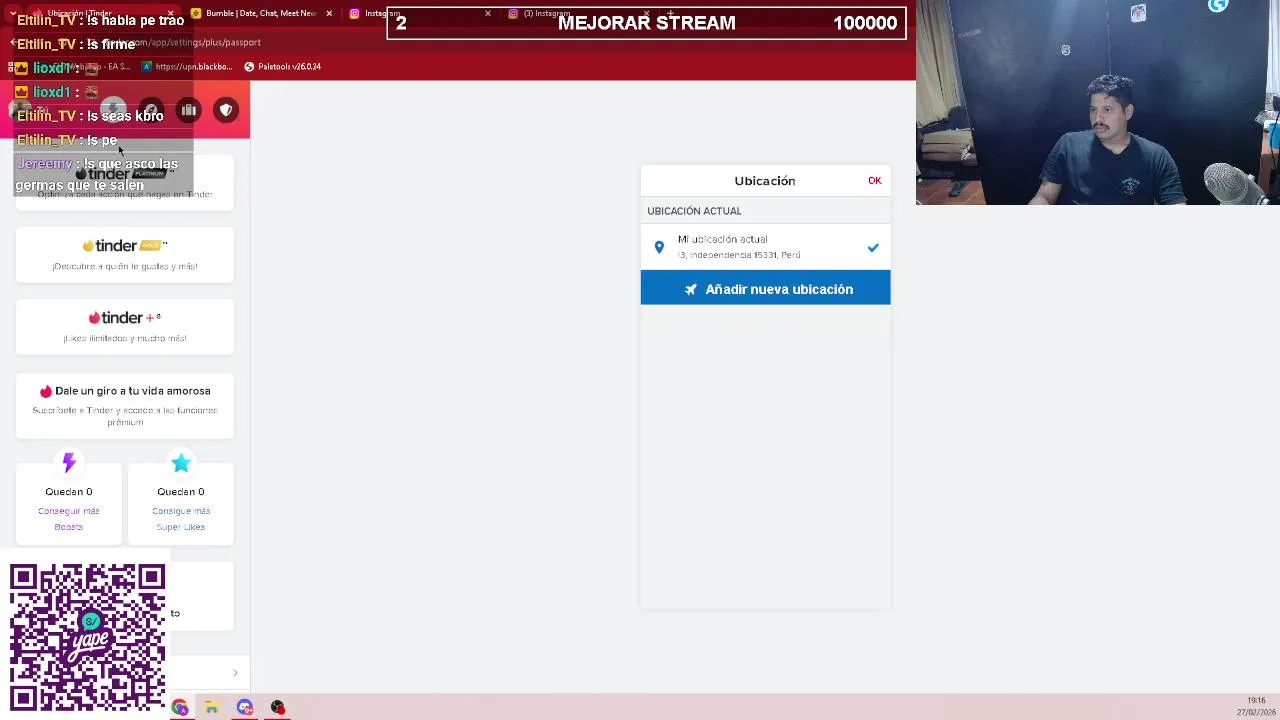1280x720 pixels.
Task: Switch to the first Instagram tab
Action: (420, 13)
